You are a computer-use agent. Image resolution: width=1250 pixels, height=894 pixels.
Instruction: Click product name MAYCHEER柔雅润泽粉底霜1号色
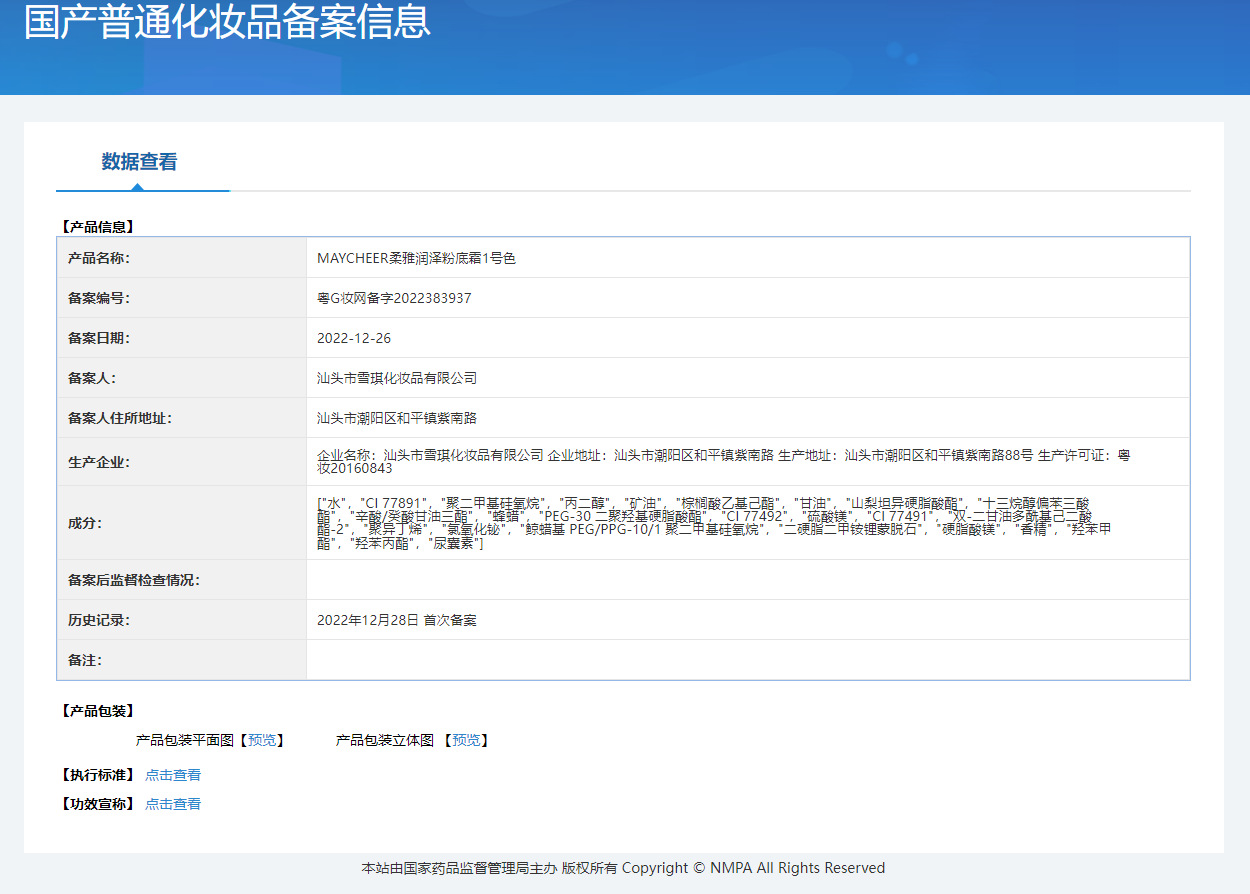pos(416,258)
